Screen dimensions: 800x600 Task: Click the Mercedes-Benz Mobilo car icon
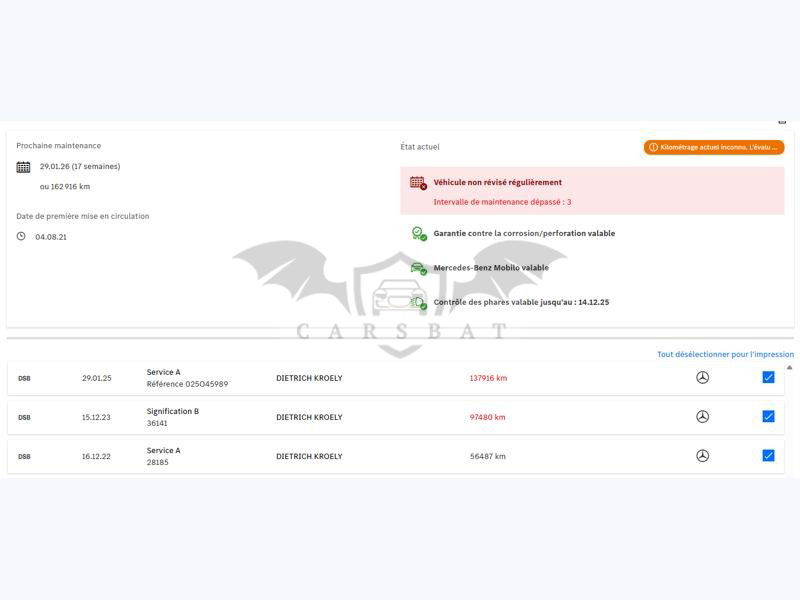[418, 268]
